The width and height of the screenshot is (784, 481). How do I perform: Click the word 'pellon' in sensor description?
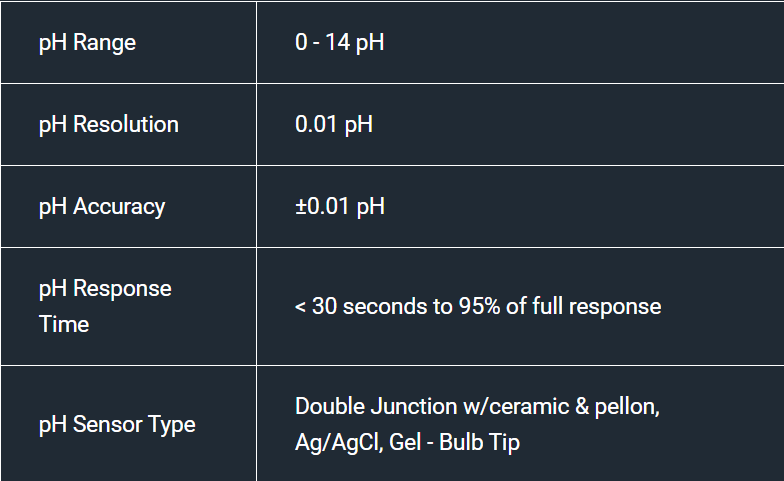pos(624,406)
